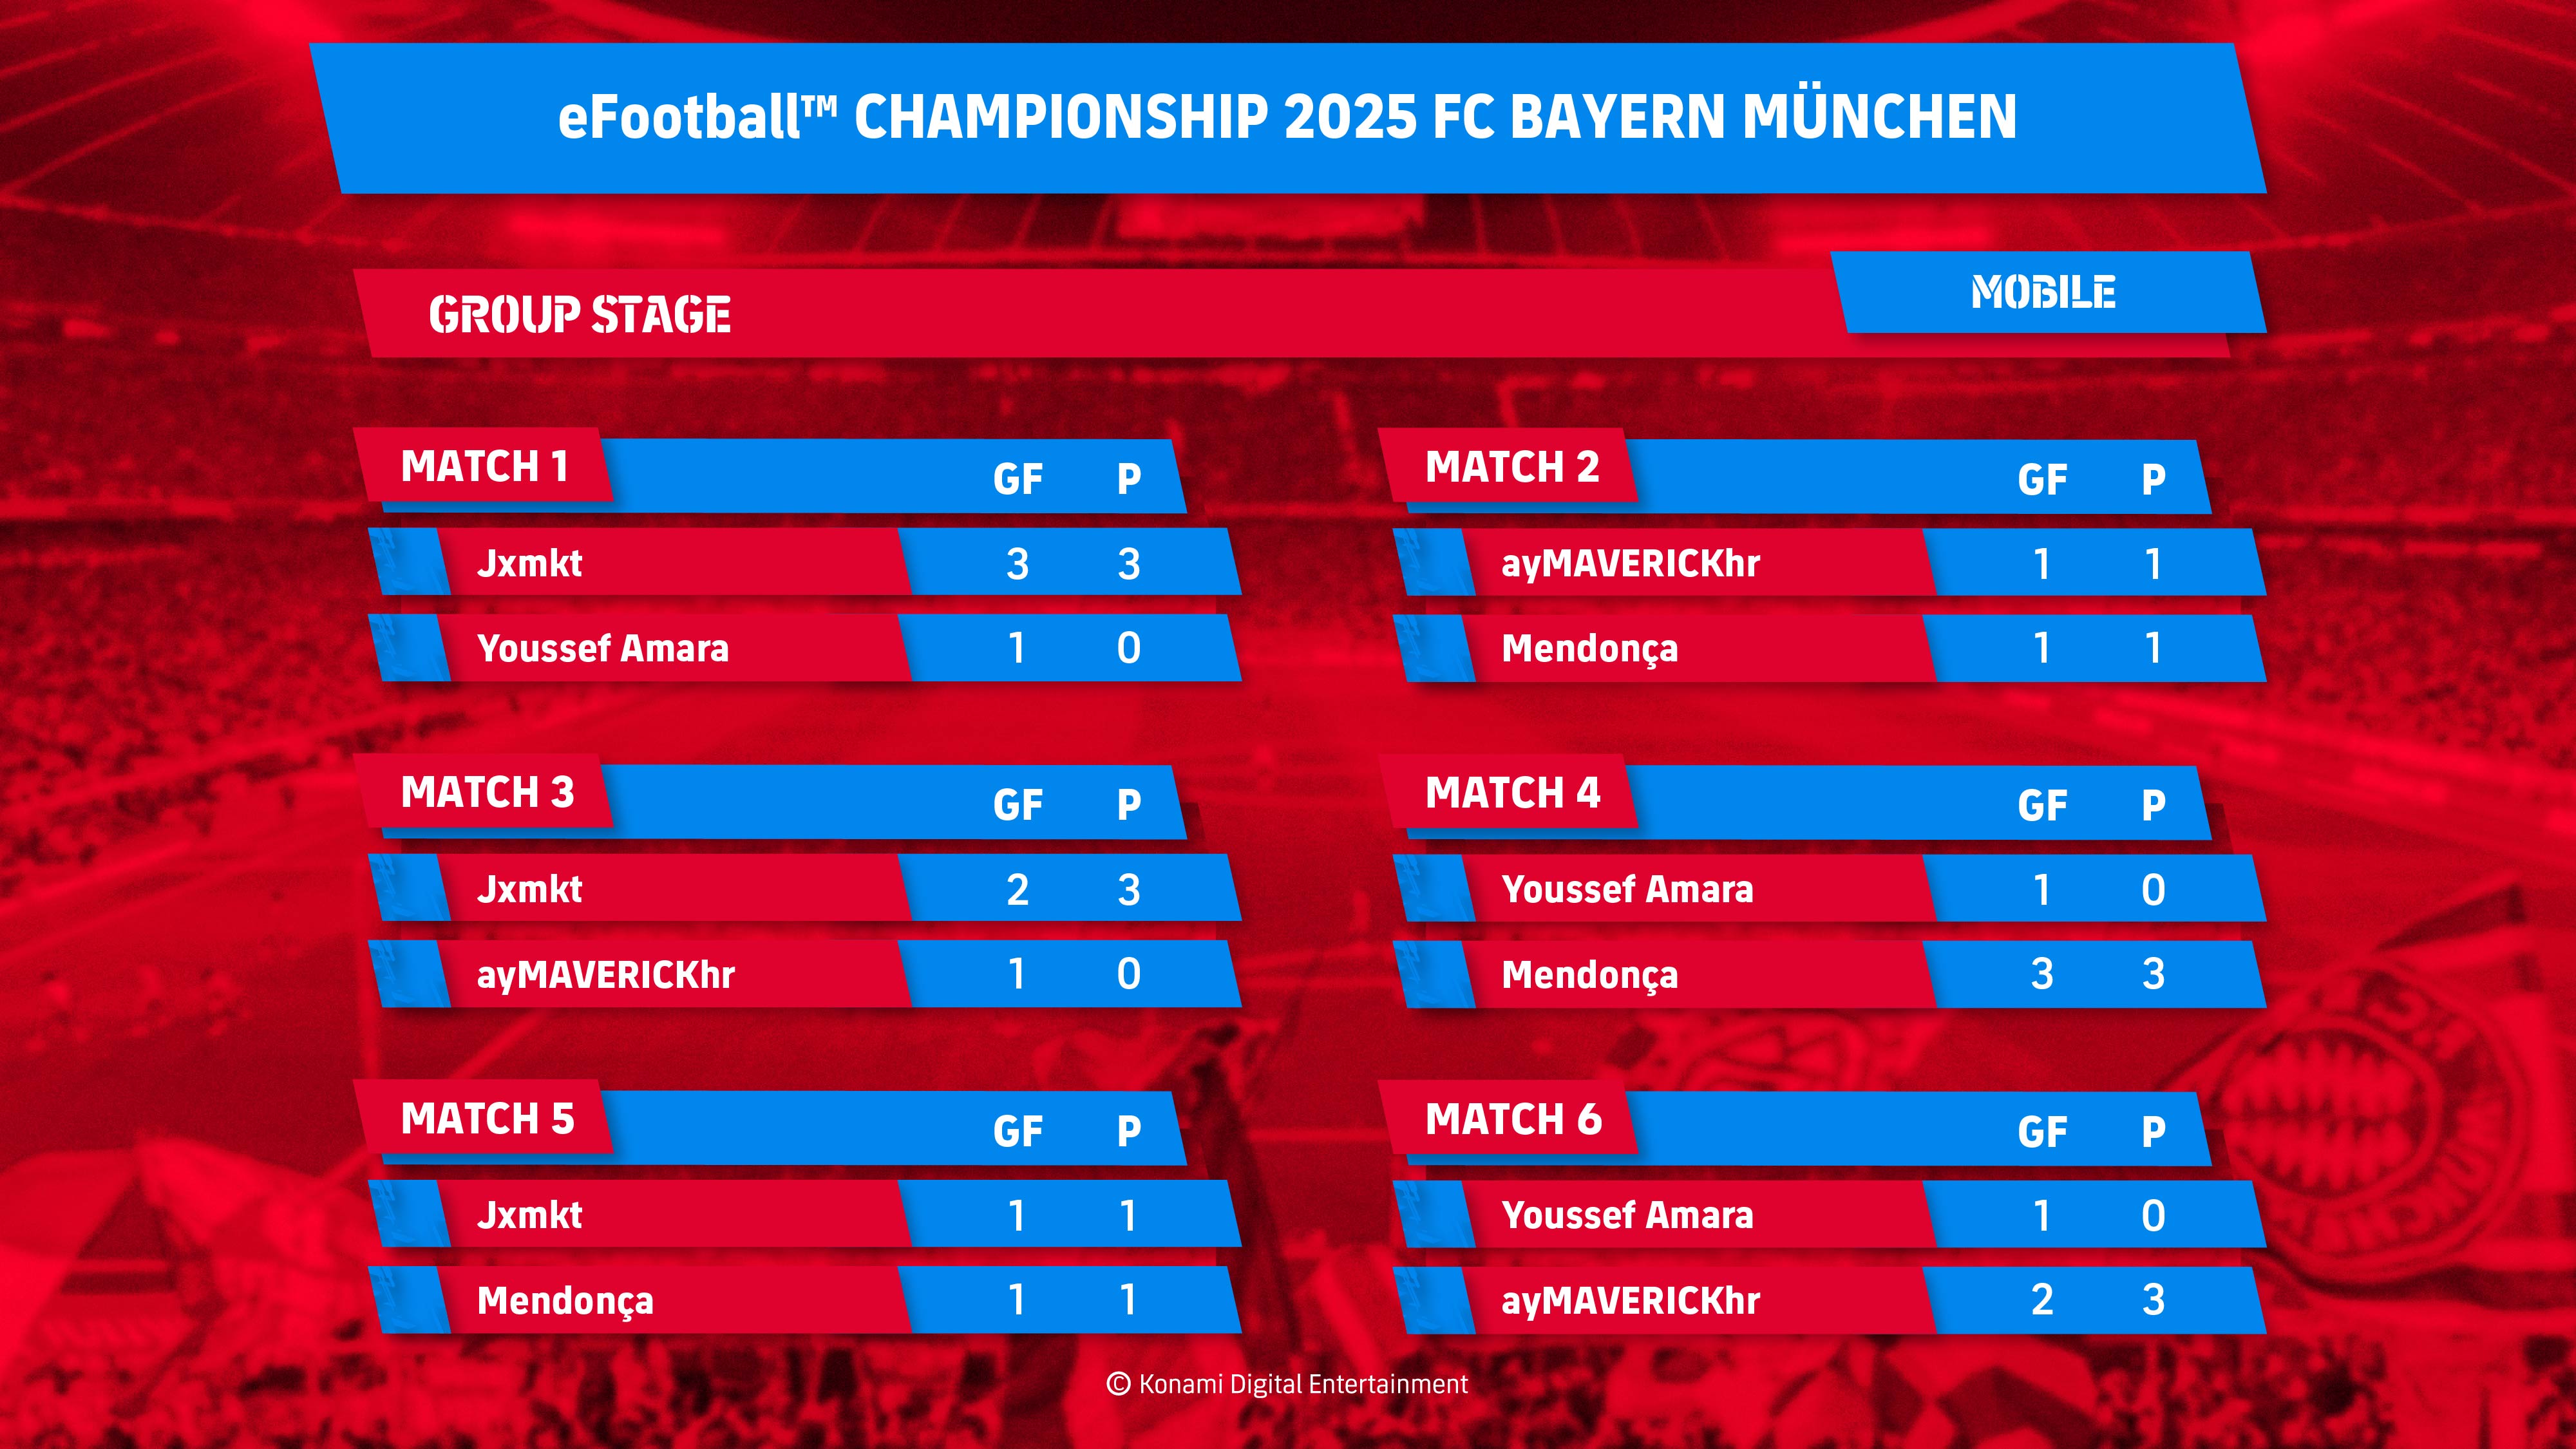Click flag icon beside Mendonça in Match 5

coord(410,1300)
